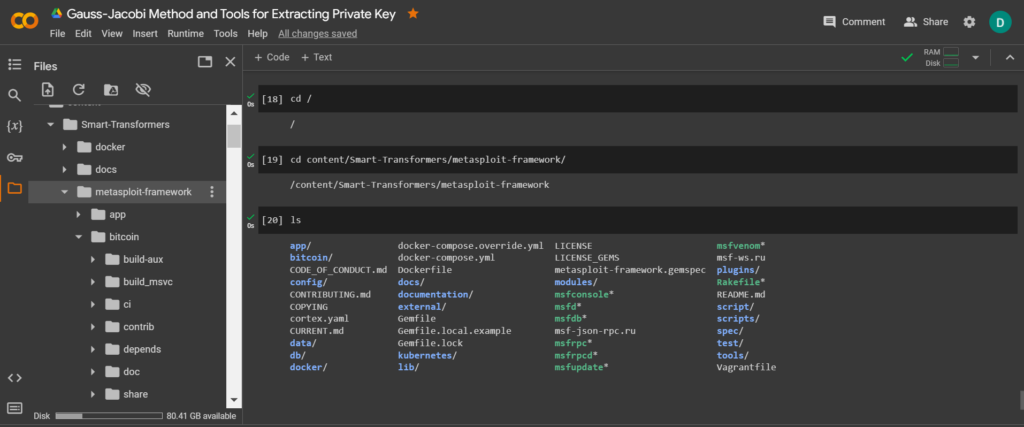Expand the build_msvc folder

(x=93, y=282)
